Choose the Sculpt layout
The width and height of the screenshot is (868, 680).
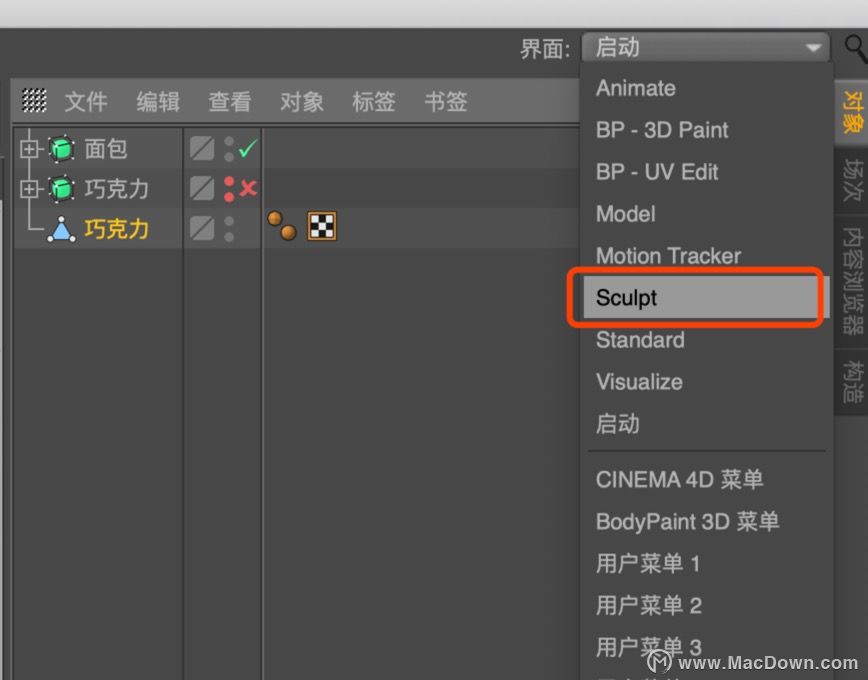point(706,298)
